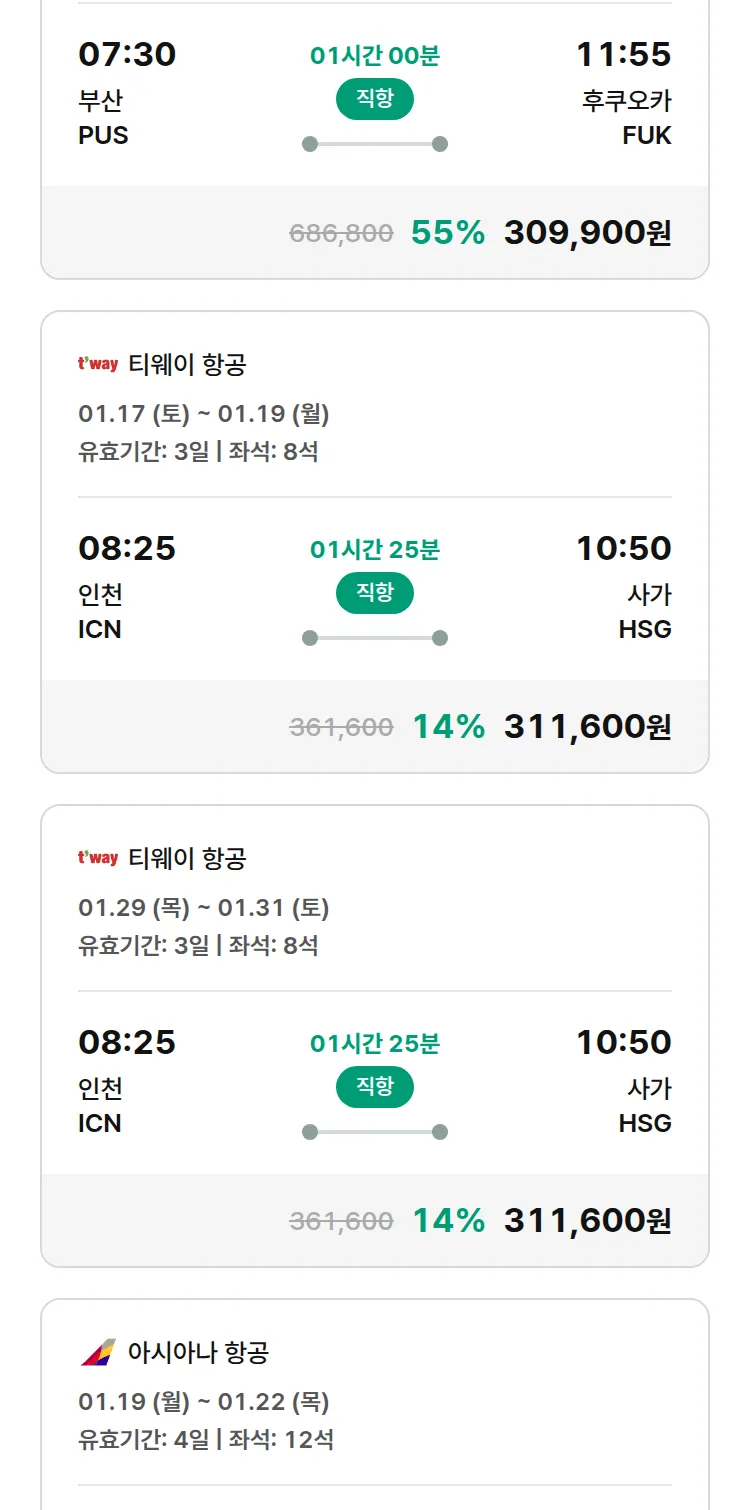
Task: Tap the PUS departure airport code
Action: click(103, 135)
